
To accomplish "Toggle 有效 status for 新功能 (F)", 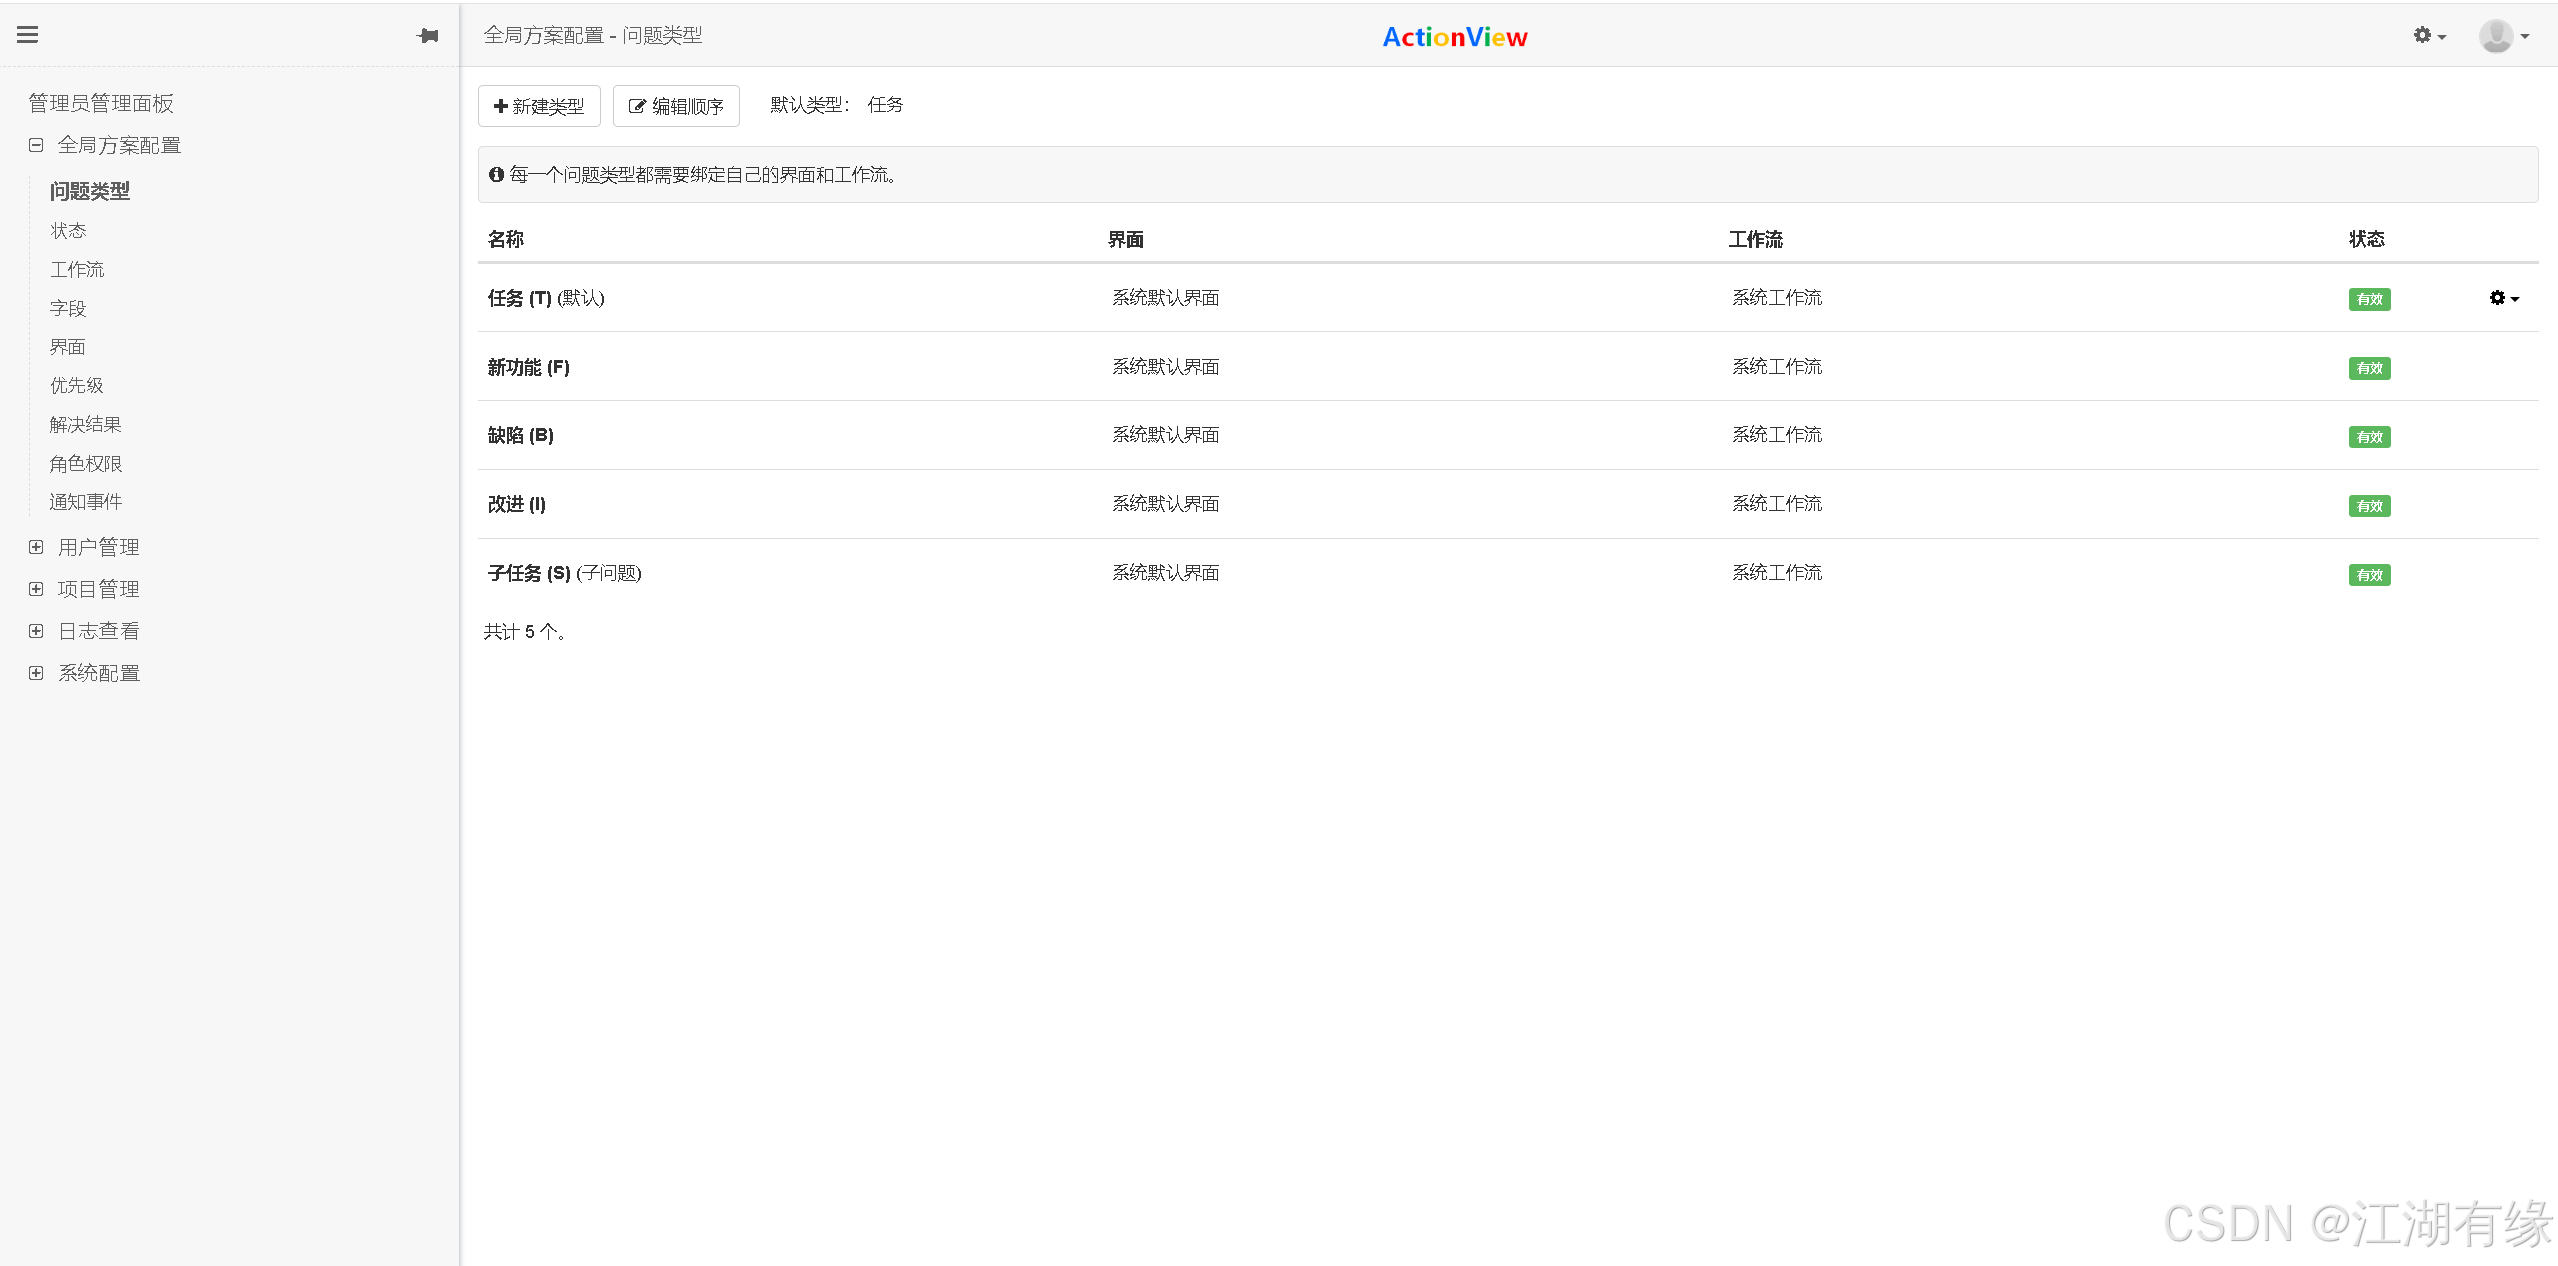I will [x=2369, y=368].
